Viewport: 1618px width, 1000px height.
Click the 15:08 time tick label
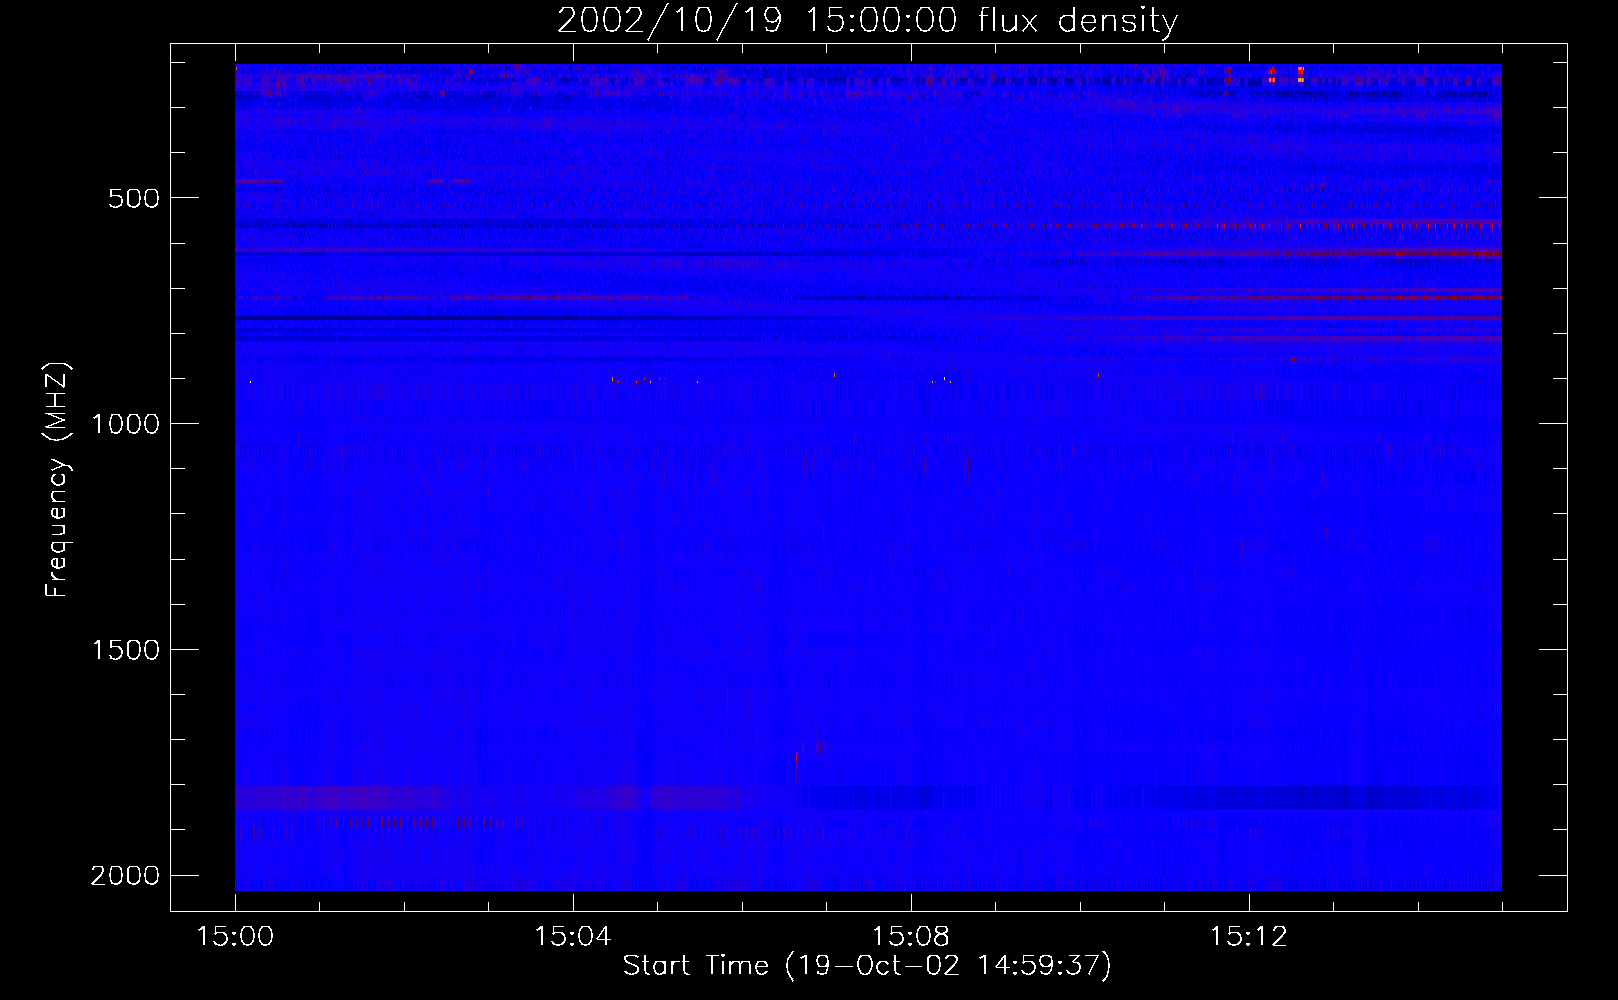coord(911,937)
